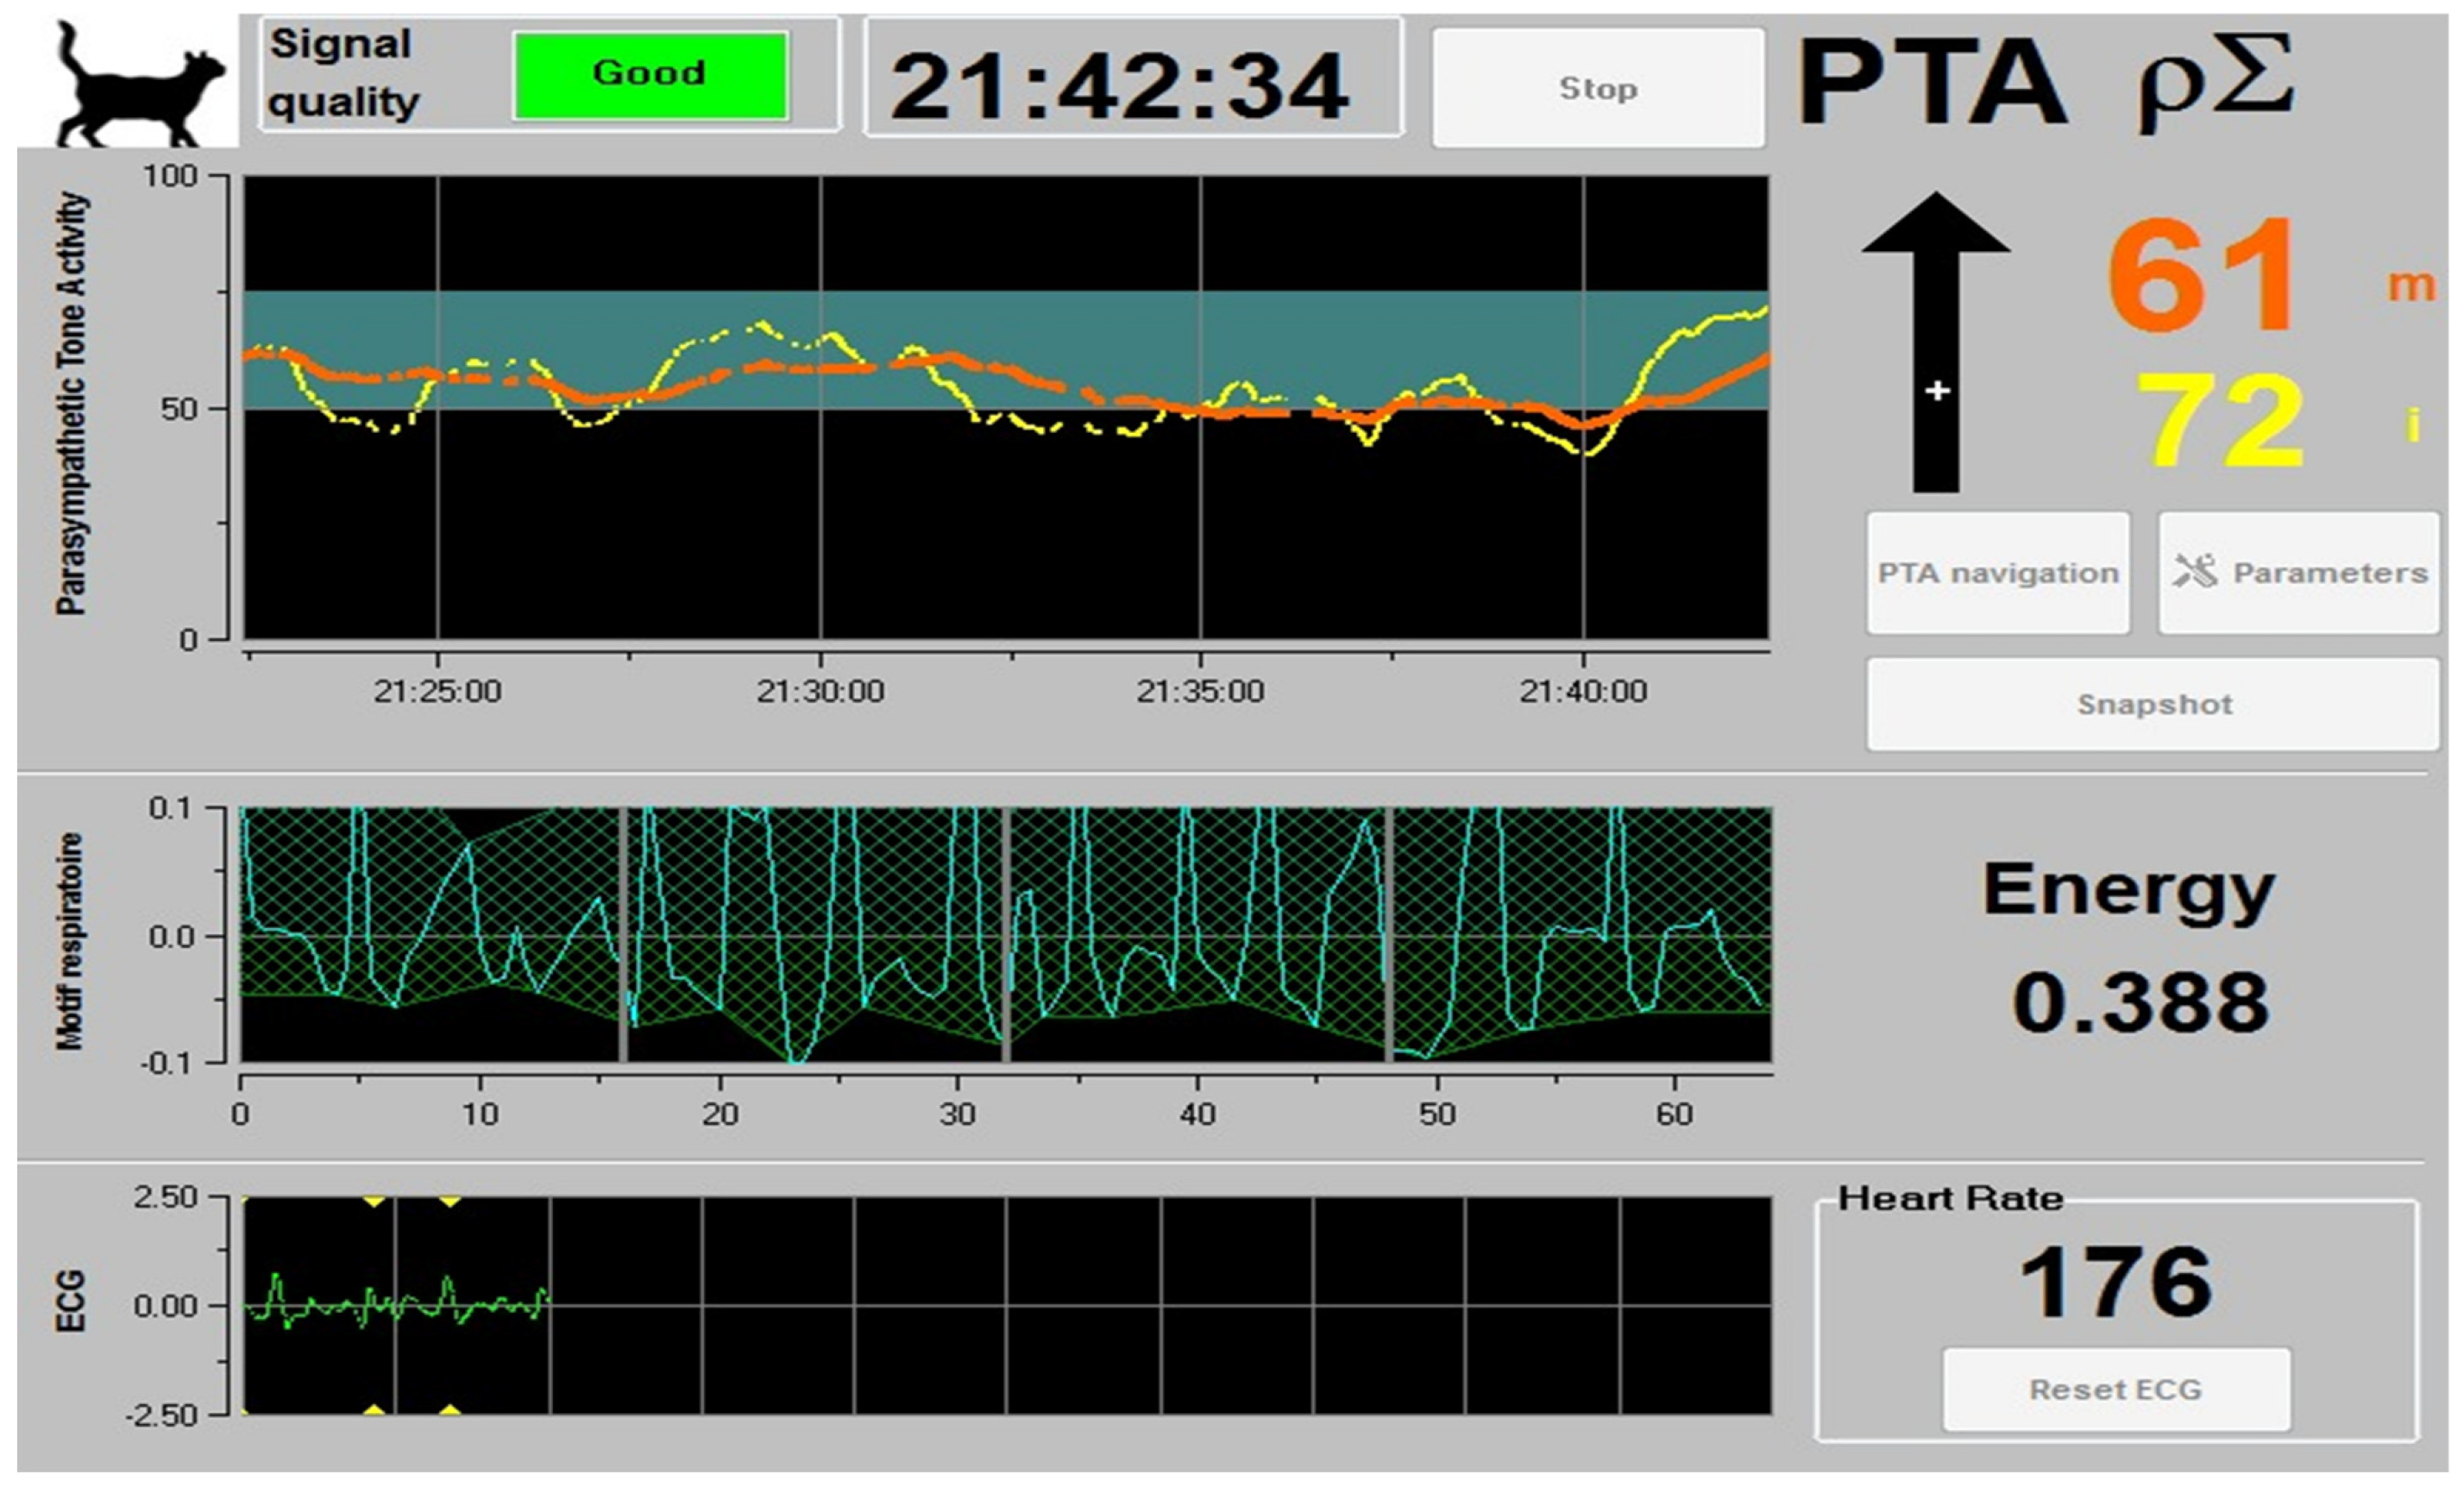Click the black upward trend arrow
The width and height of the screenshot is (2464, 1487).
(x=1936, y=300)
